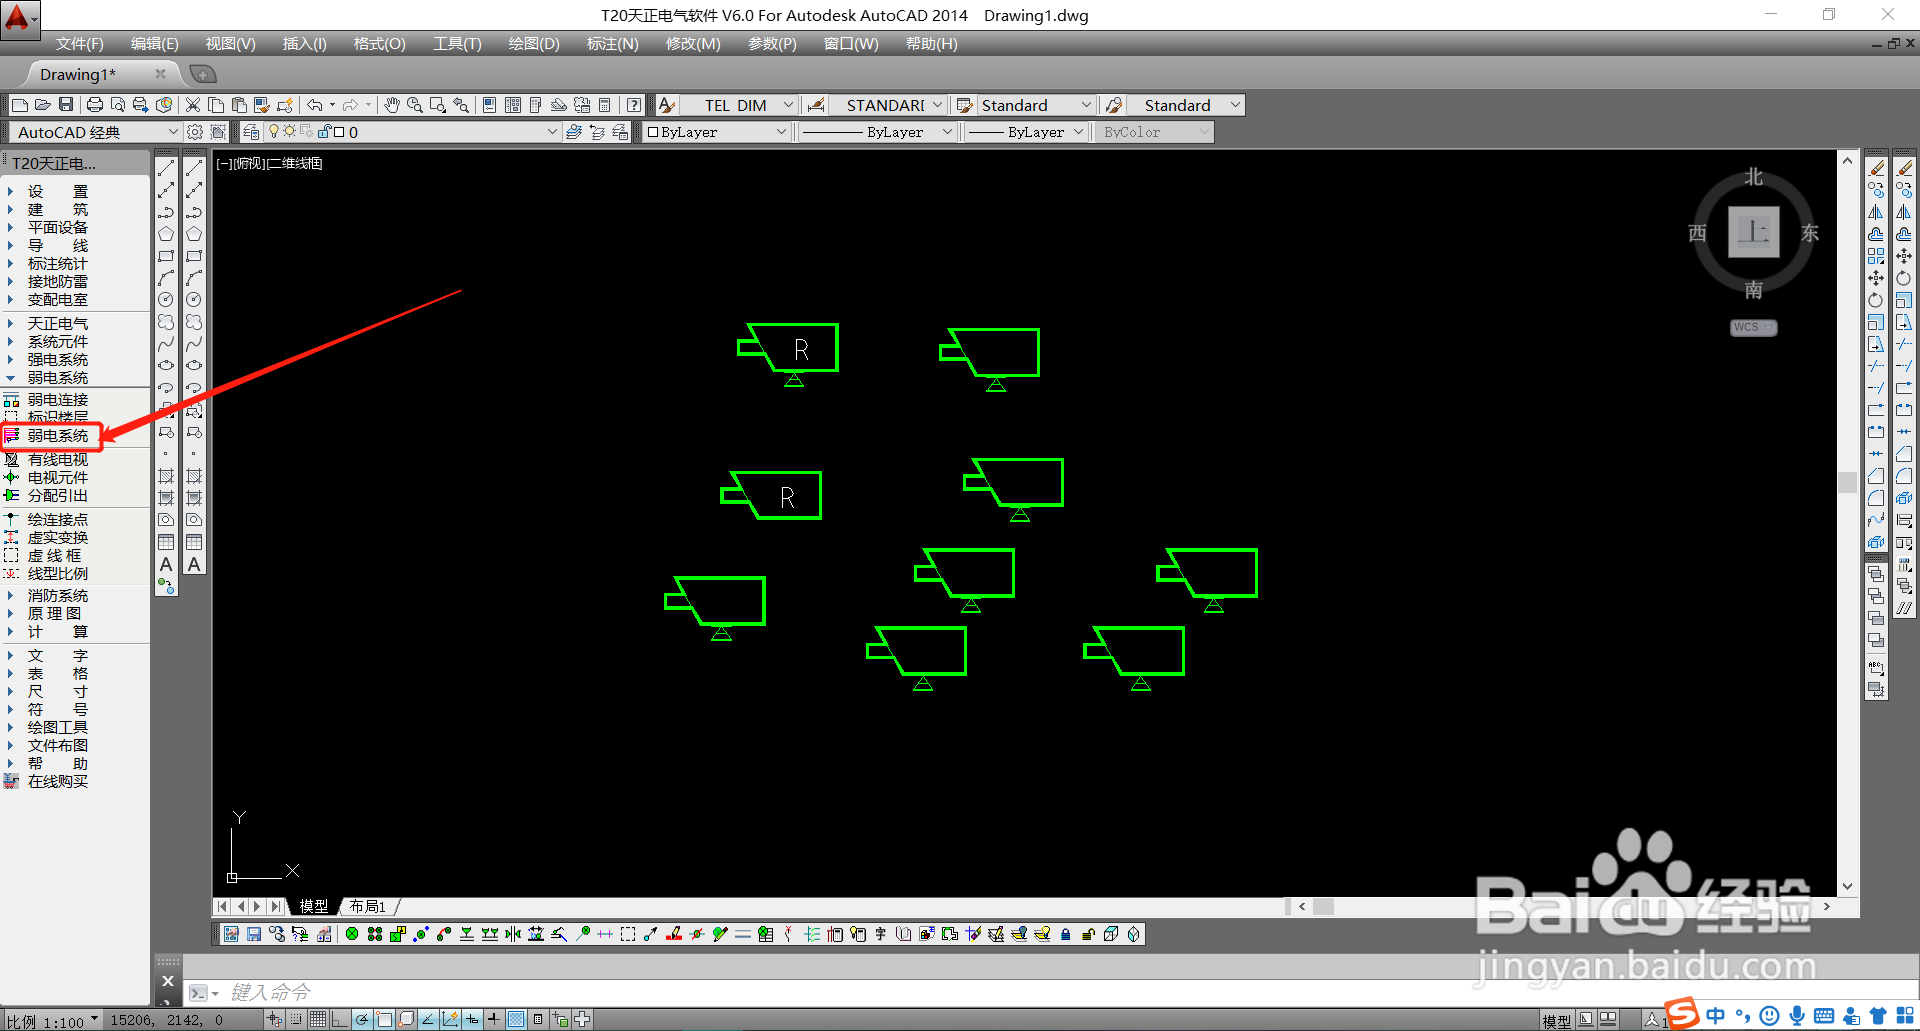This screenshot has height=1031, width=1920.
Task: Click the ViewCube top face
Action: tap(1754, 232)
